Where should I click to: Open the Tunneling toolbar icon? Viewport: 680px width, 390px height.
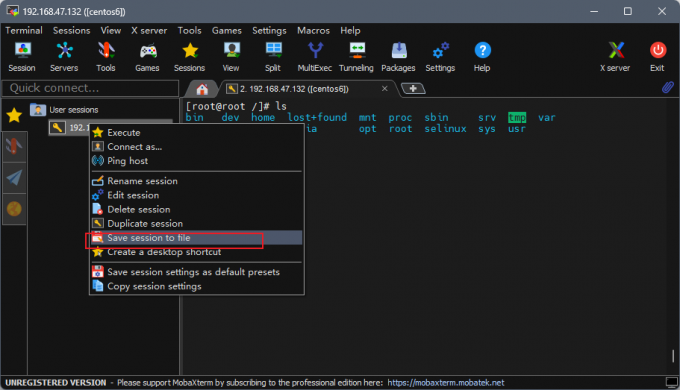tap(356, 57)
